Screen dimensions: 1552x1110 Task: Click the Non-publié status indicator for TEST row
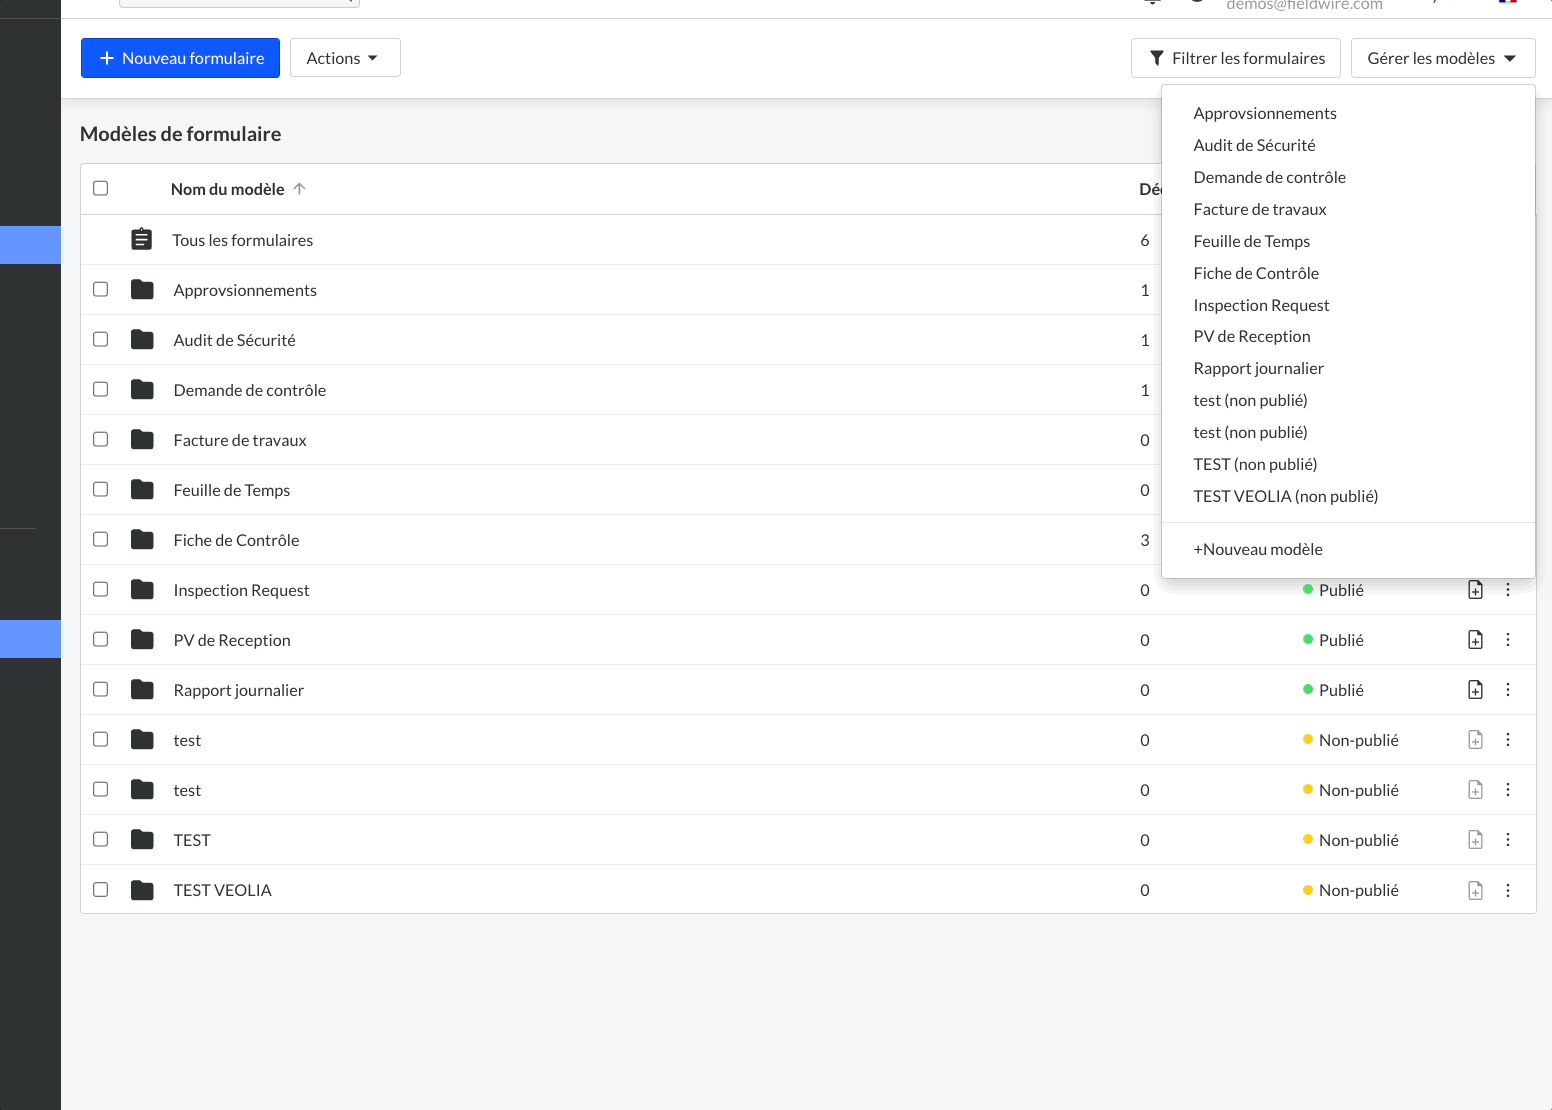1350,840
